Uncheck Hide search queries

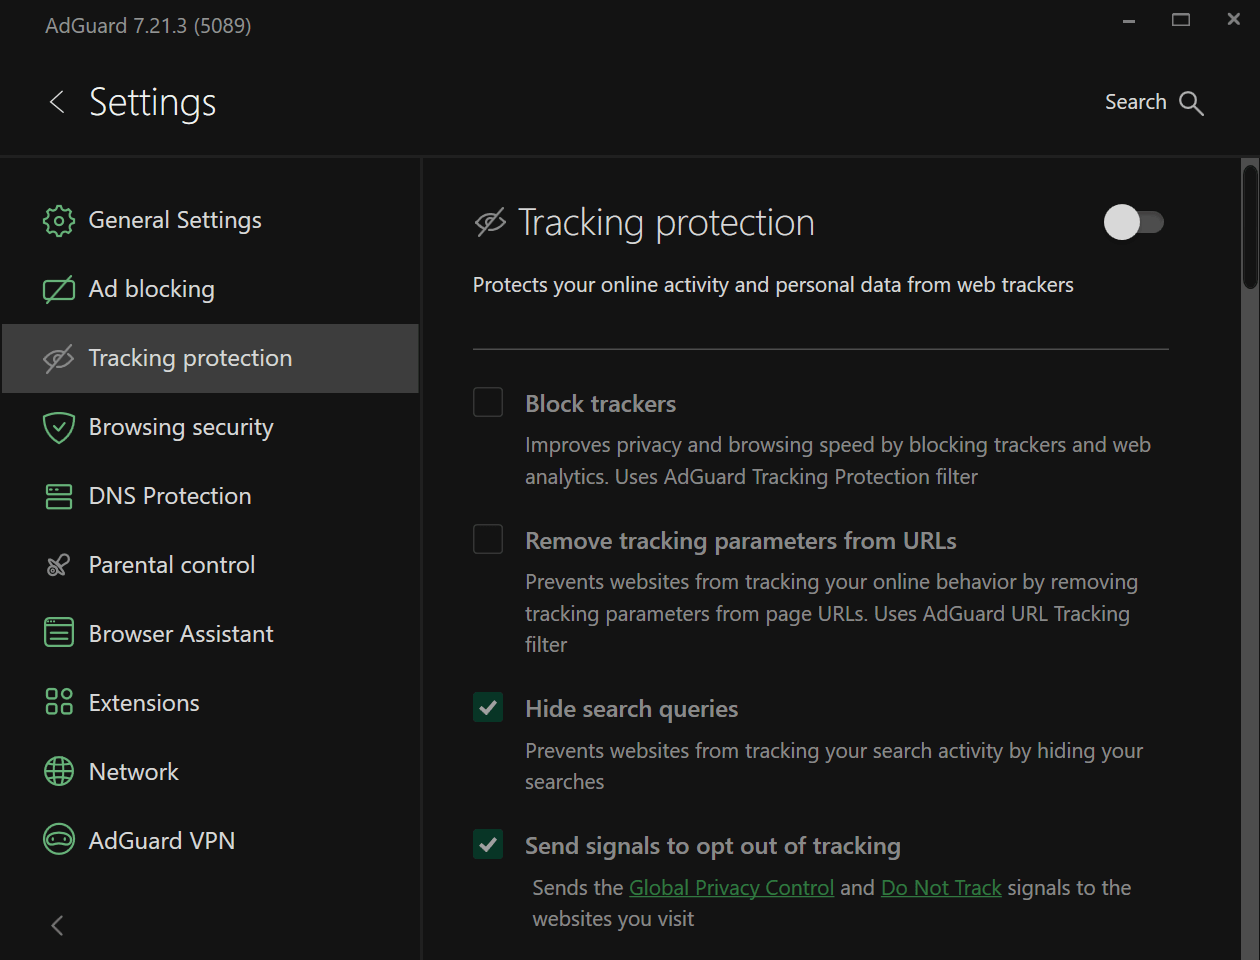click(488, 708)
